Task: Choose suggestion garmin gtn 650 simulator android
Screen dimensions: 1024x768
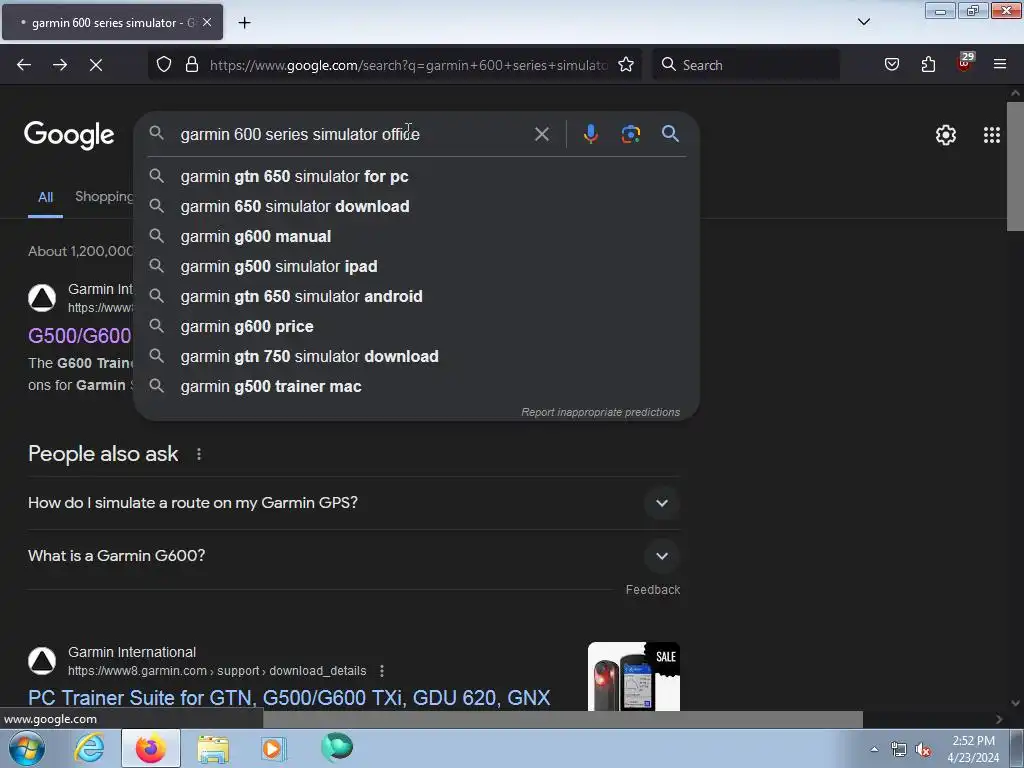Action: [417, 296]
